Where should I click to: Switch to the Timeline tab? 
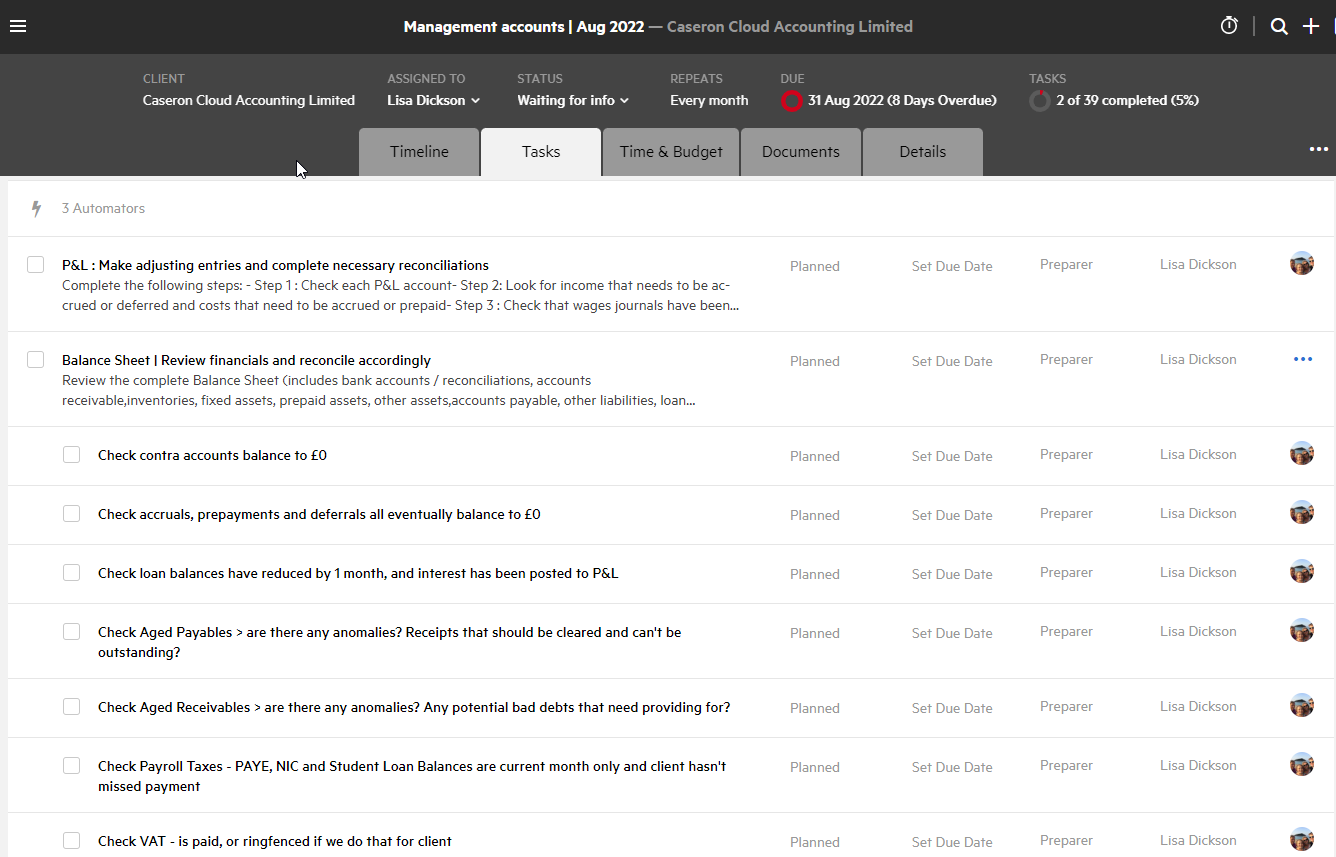419,152
